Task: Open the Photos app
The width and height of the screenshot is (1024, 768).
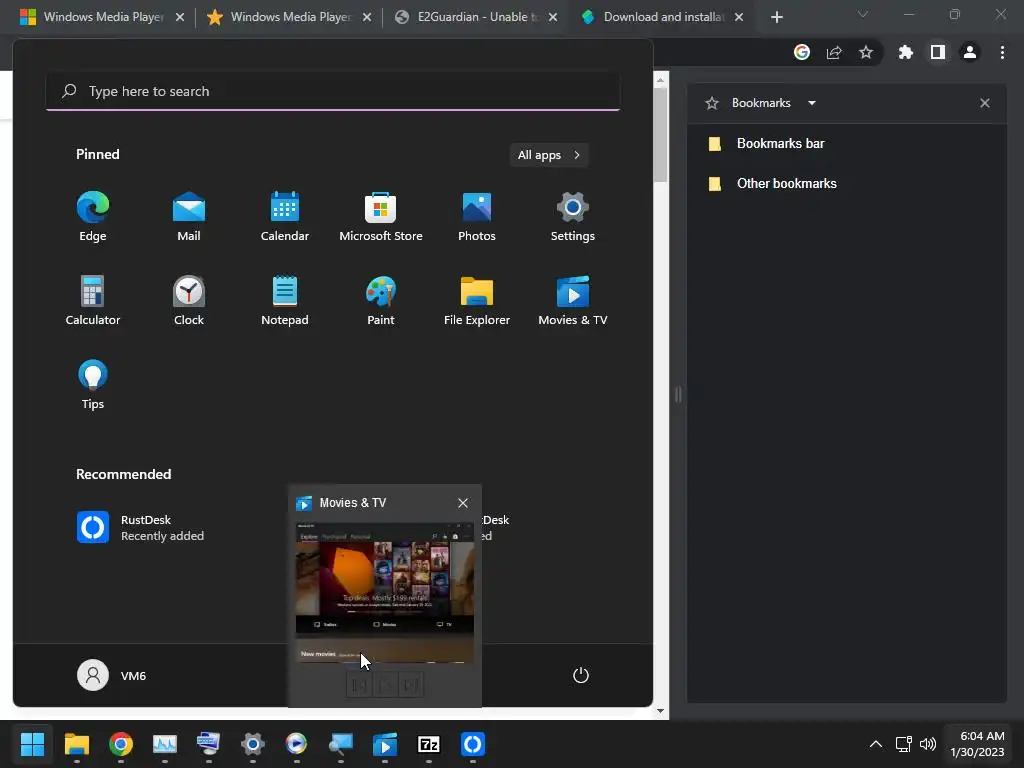Action: pos(477,217)
